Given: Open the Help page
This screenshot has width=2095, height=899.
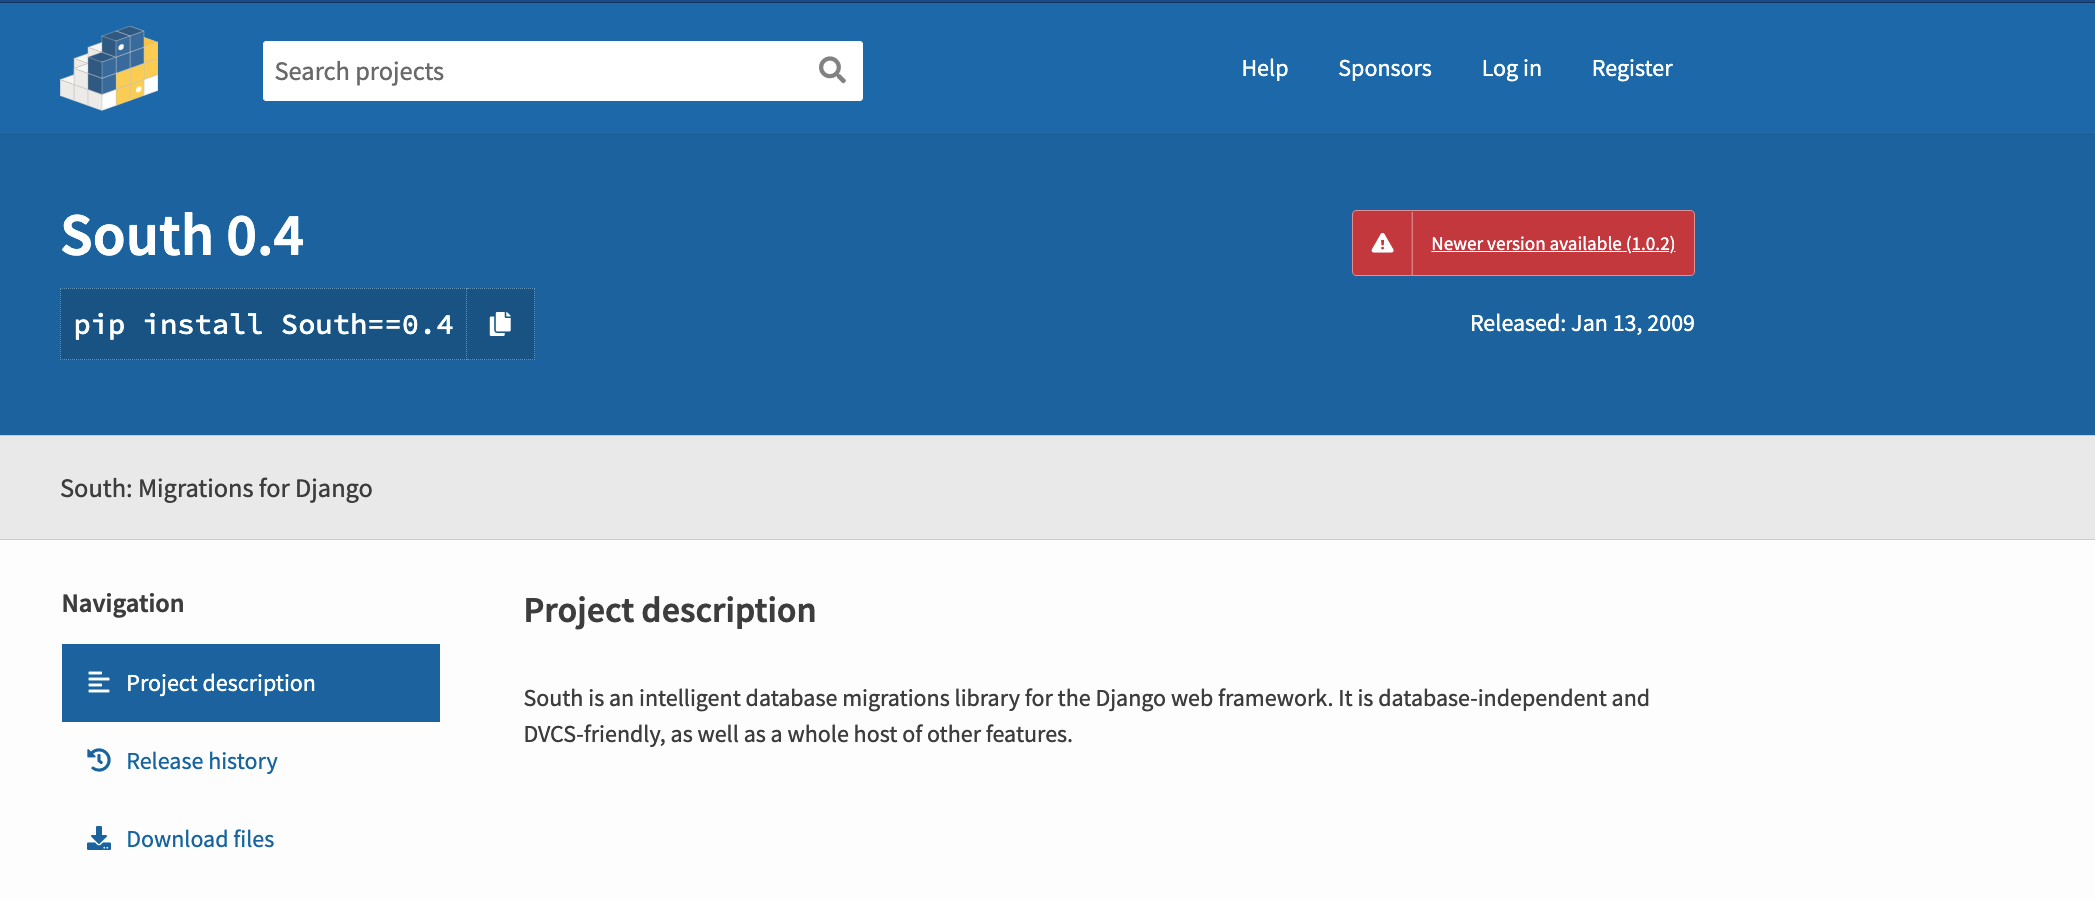Looking at the screenshot, I should click(x=1264, y=68).
